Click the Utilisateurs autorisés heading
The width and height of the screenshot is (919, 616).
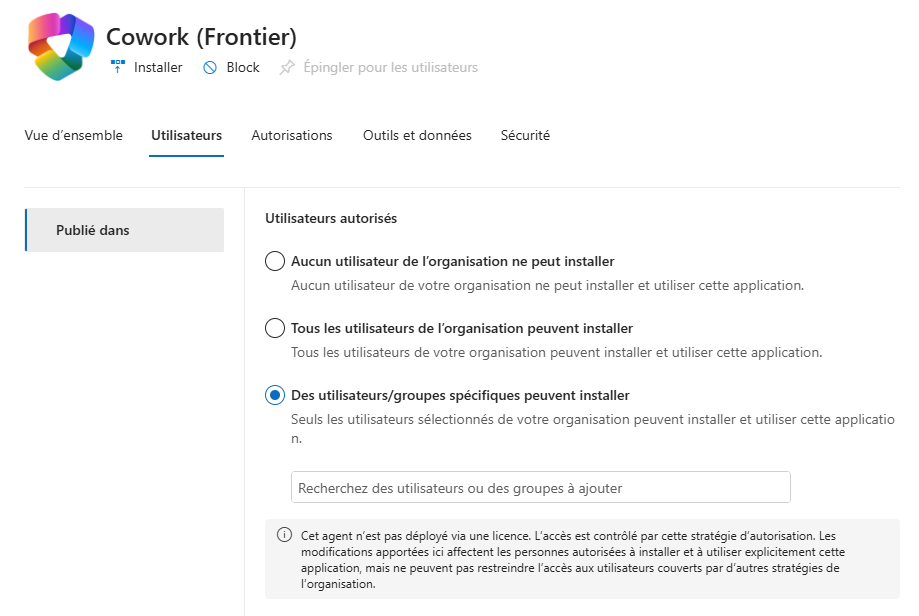(x=330, y=217)
